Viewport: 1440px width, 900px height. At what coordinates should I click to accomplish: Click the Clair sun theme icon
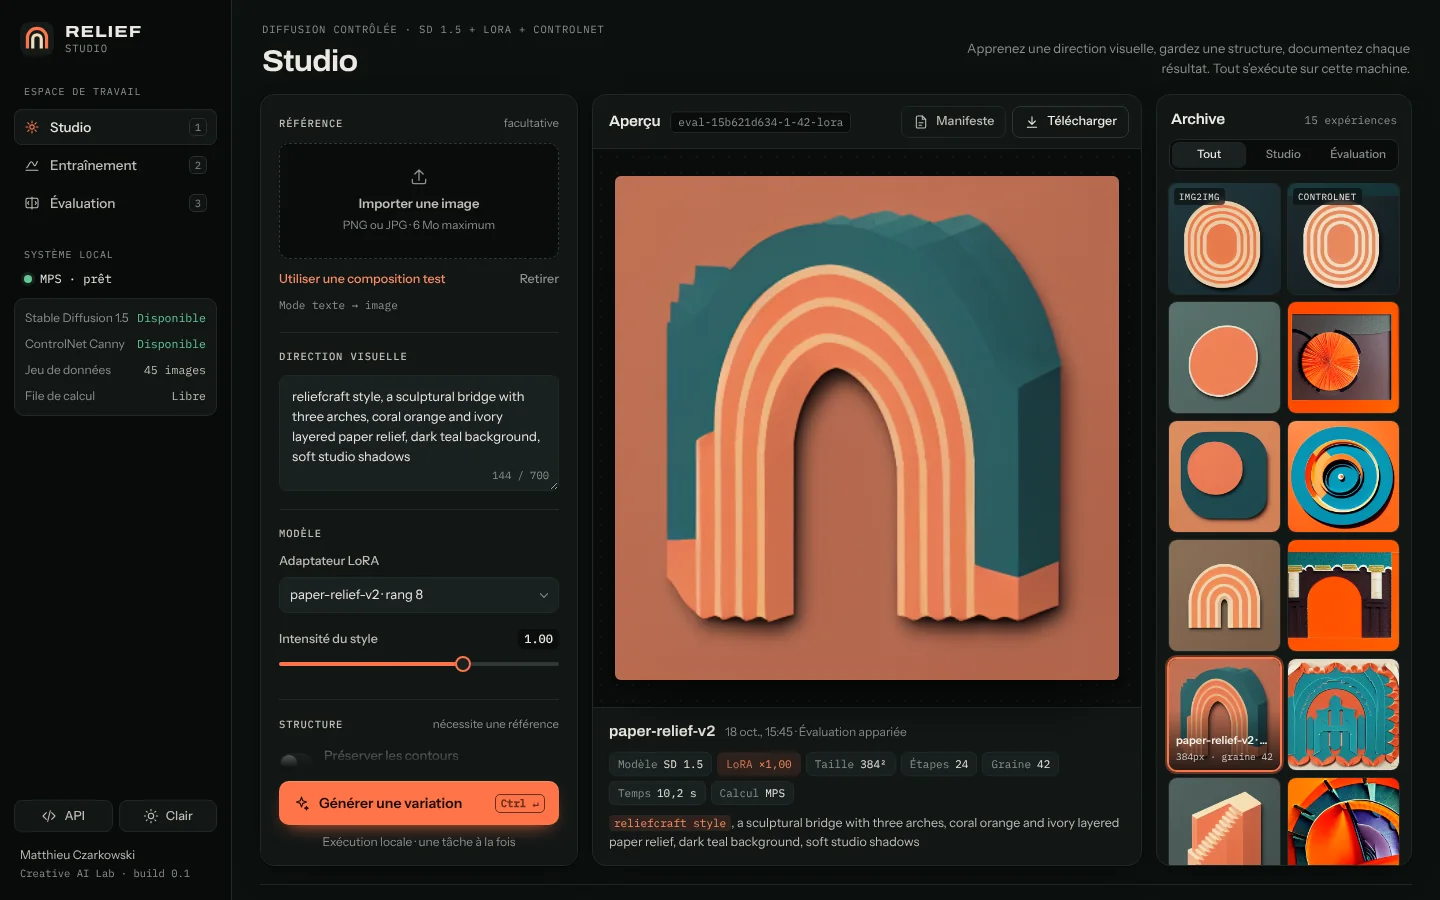pyautogui.click(x=151, y=816)
